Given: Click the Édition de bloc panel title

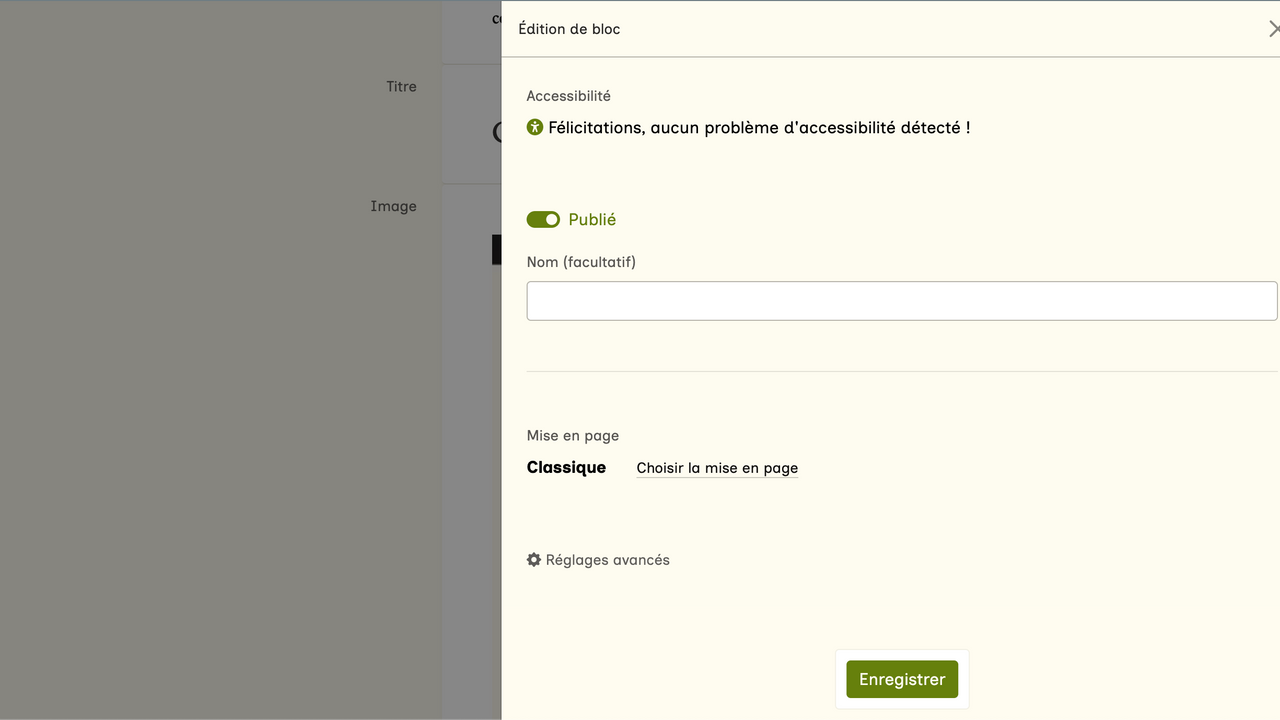Looking at the screenshot, I should click(x=569, y=29).
